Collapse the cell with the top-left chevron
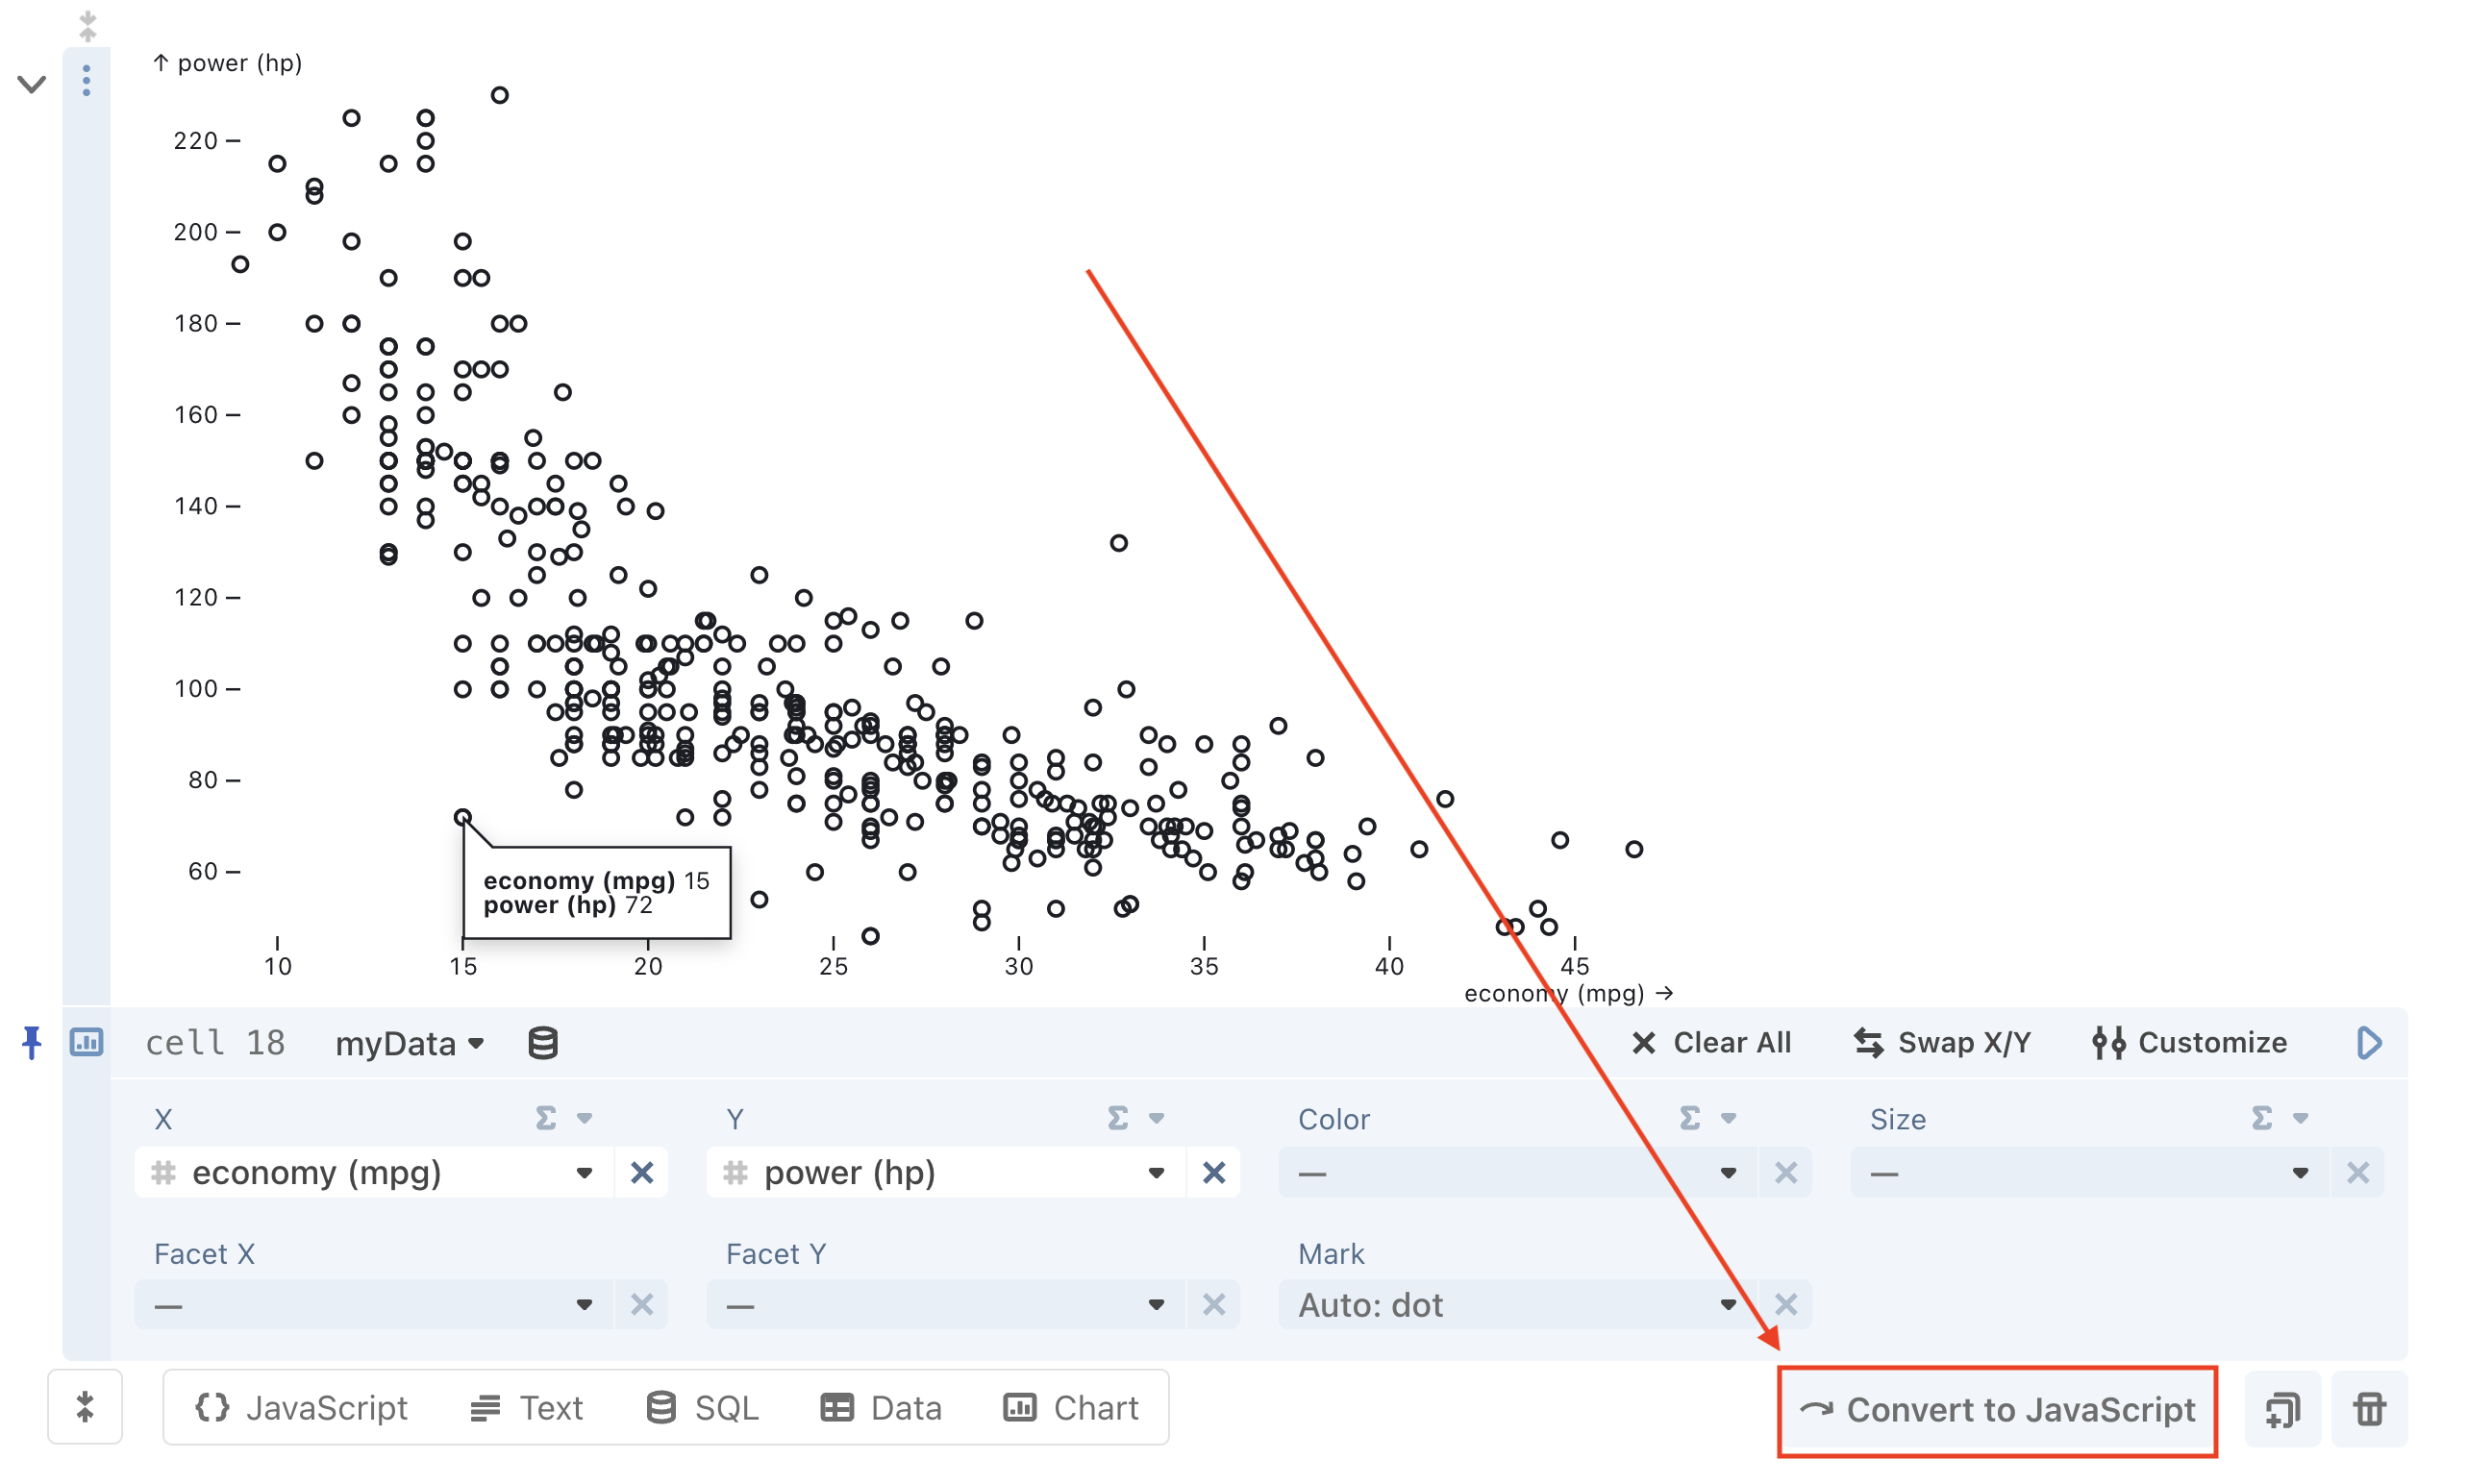The image size is (2492, 1484). [31, 84]
